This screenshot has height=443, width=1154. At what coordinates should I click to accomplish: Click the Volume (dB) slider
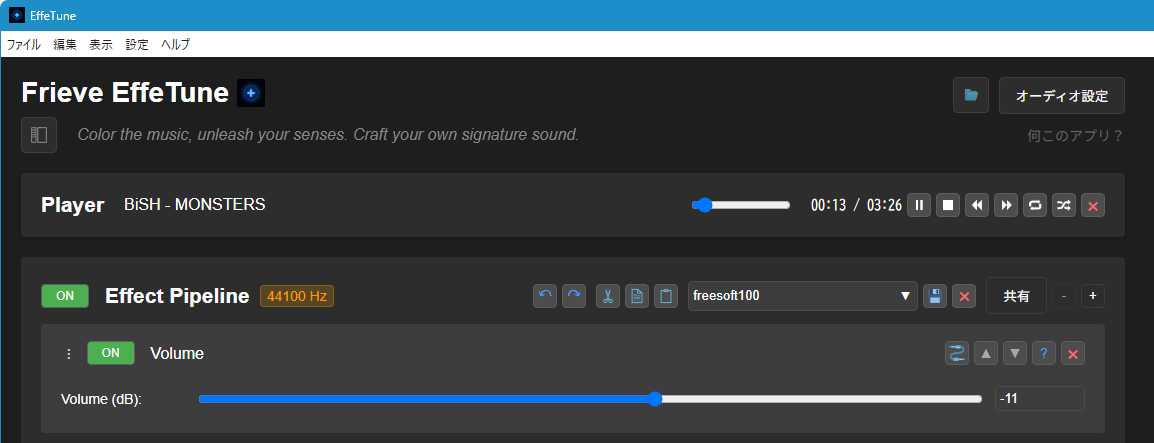(590, 399)
